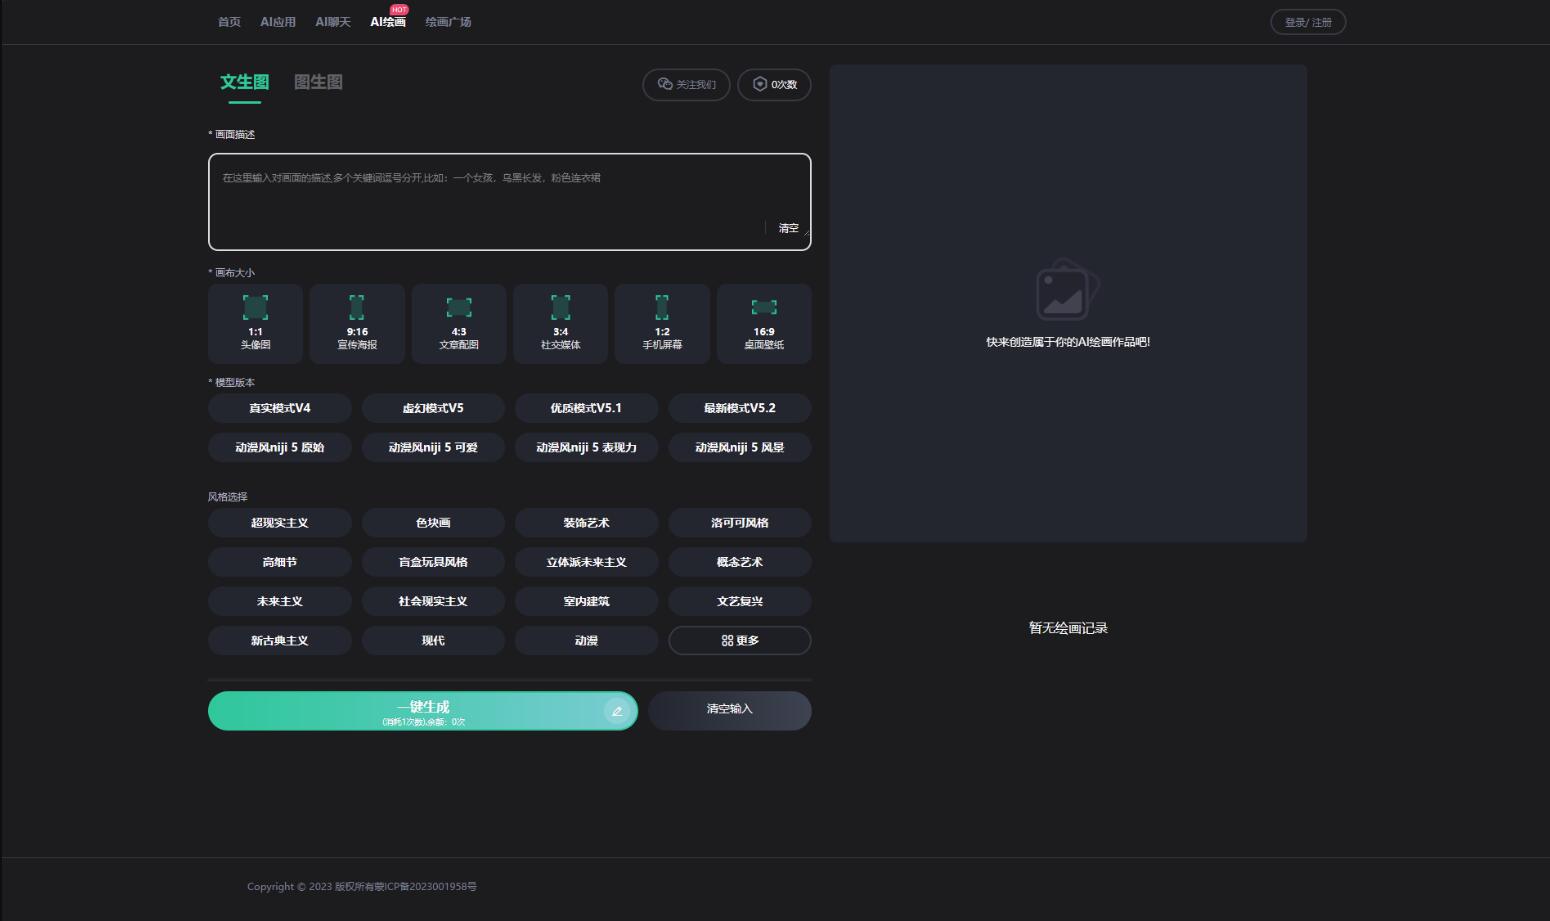Toggle the 动漫风niji 5 可爱 model

(433, 447)
